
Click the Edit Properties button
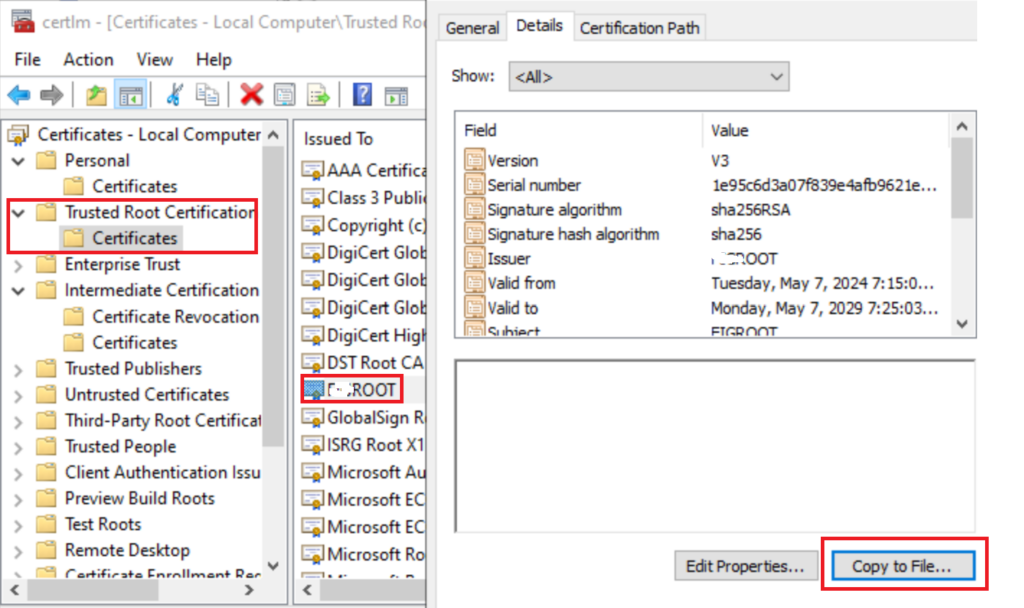[x=745, y=566]
